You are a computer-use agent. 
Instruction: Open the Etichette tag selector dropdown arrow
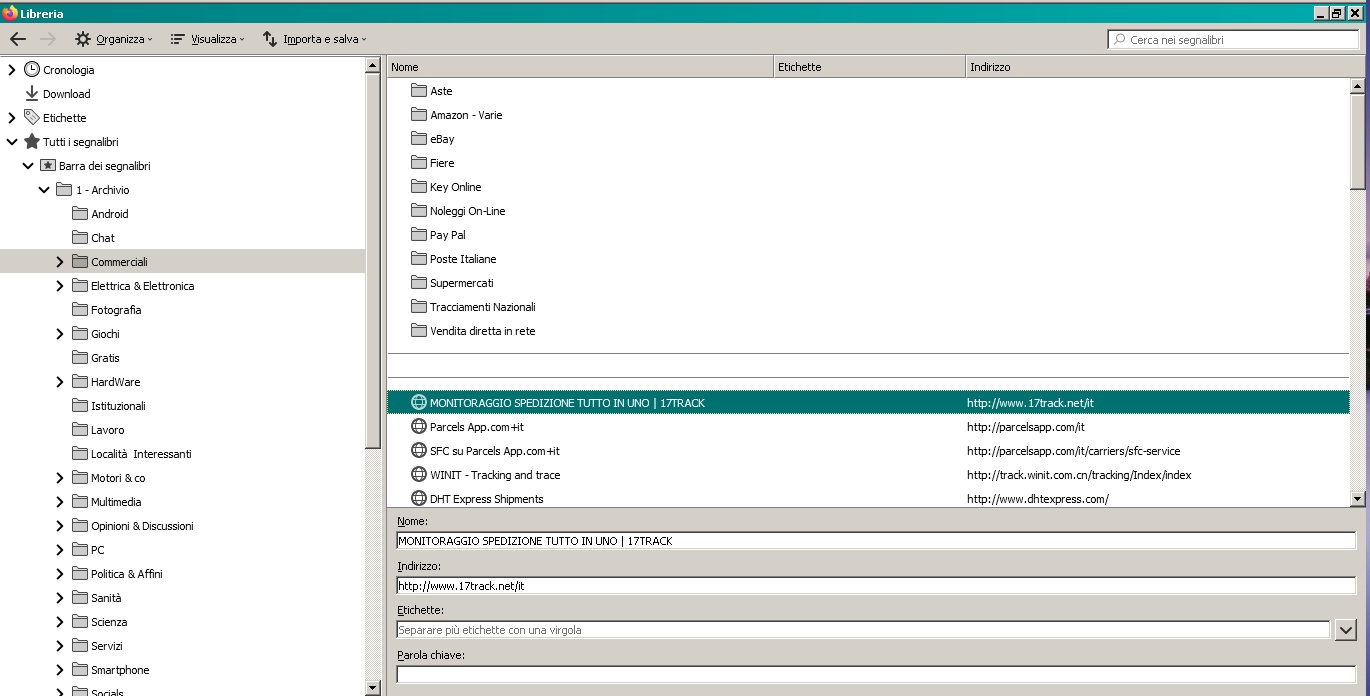(x=1345, y=630)
